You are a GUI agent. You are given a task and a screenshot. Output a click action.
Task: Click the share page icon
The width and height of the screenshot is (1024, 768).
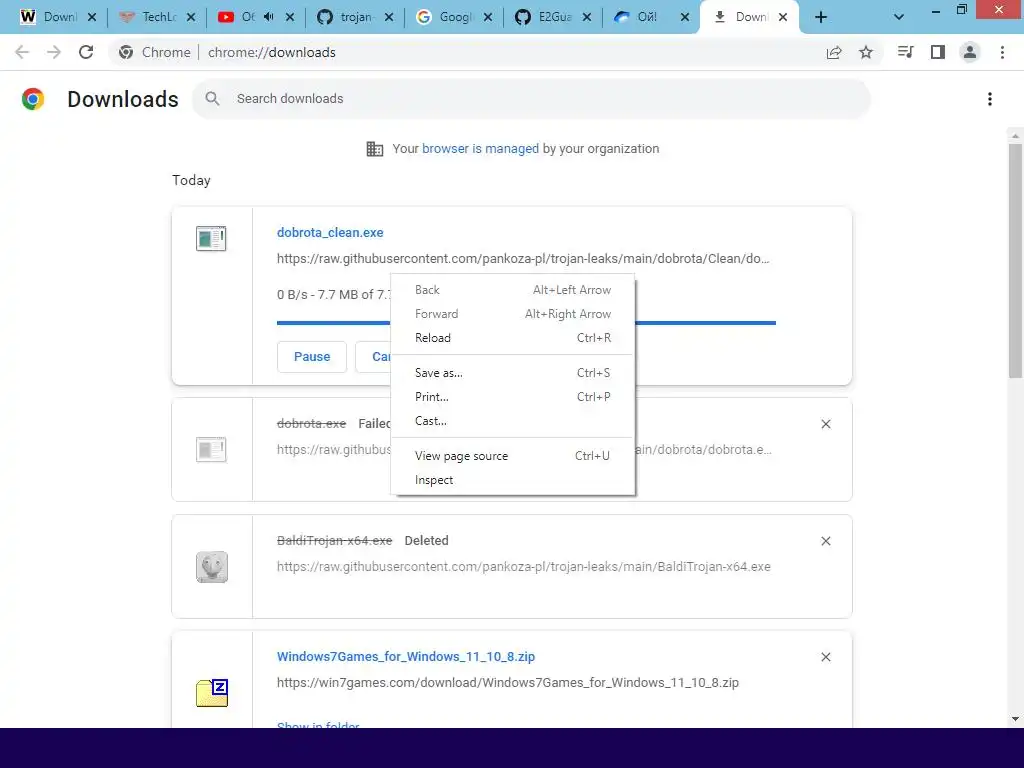coord(834,52)
